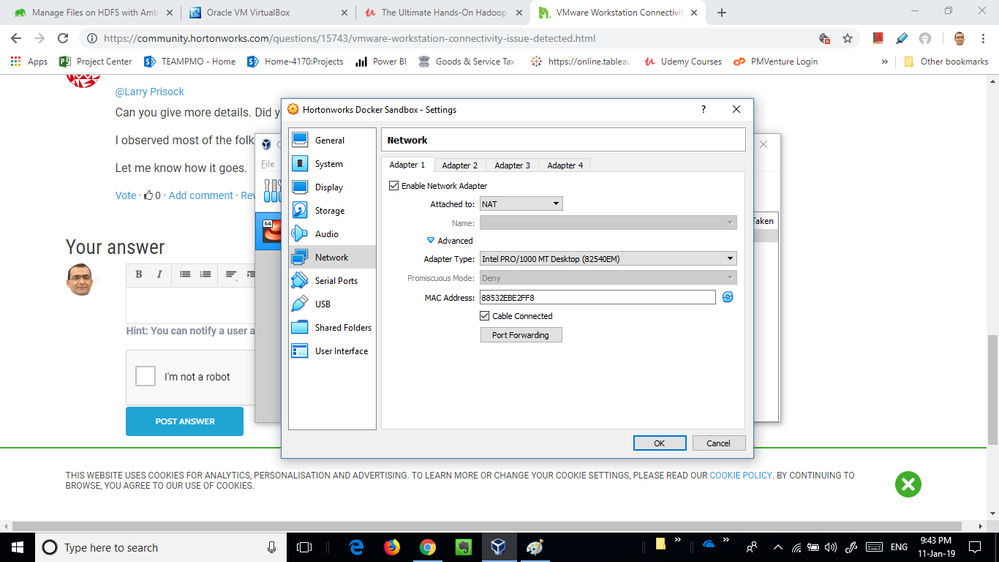This screenshot has width=999, height=562.
Task: Click the browser address bar
Action: pos(446,38)
